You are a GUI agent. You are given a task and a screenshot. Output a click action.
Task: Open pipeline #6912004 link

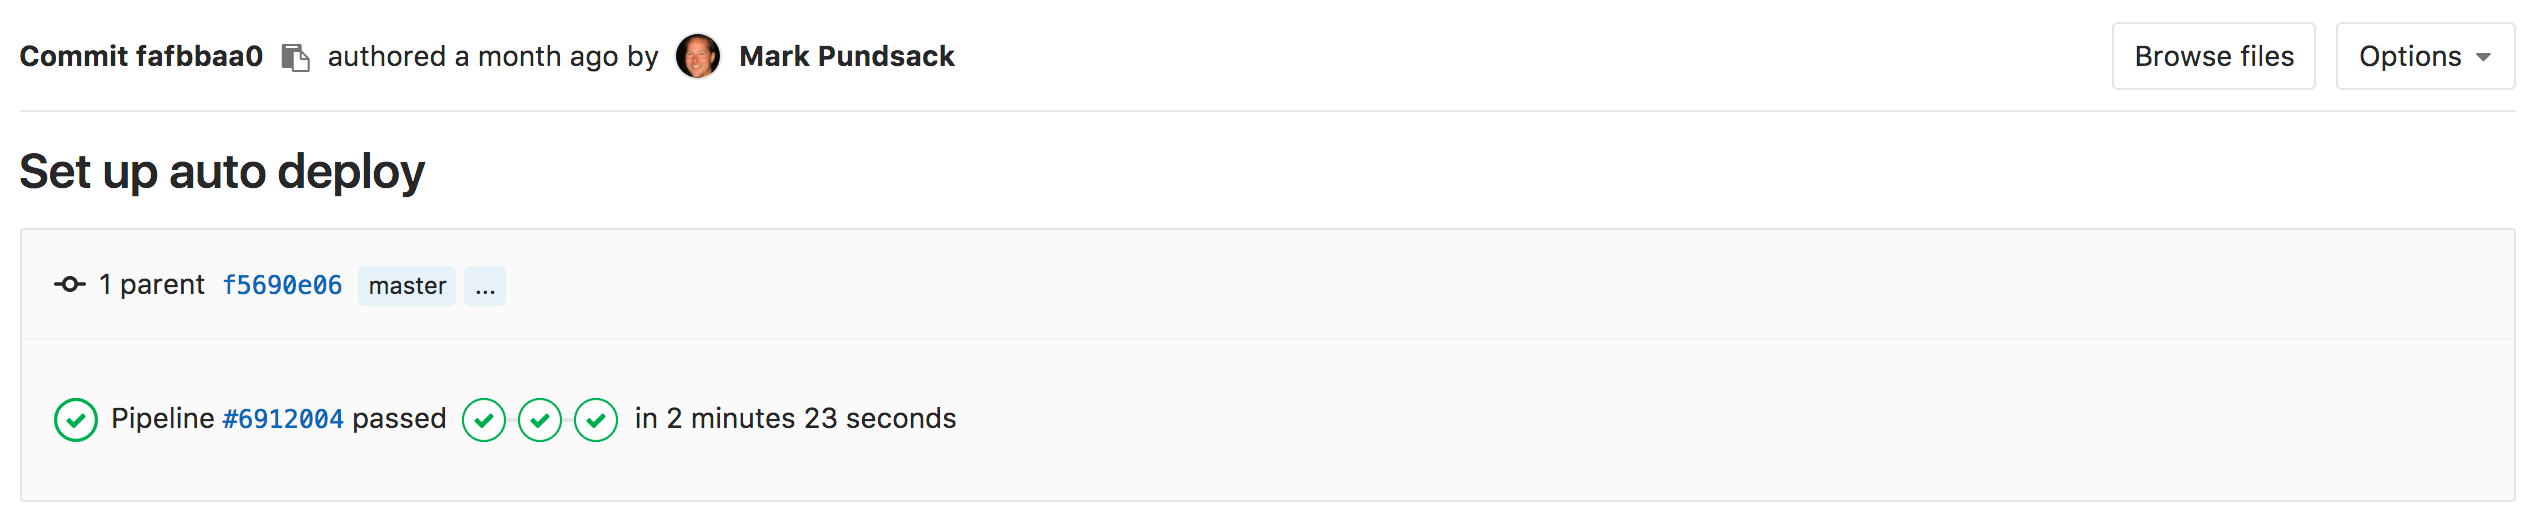pos(283,419)
